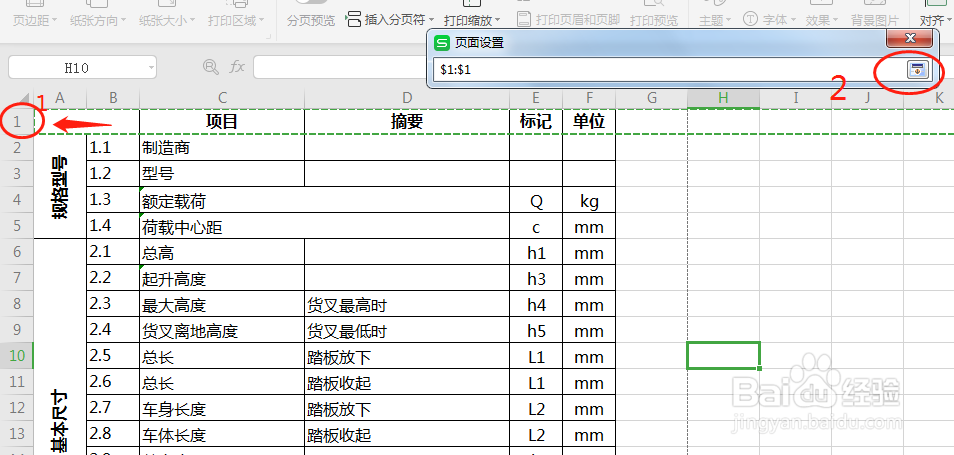Select row 10 header
The image size is (954, 455).
click(17, 356)
